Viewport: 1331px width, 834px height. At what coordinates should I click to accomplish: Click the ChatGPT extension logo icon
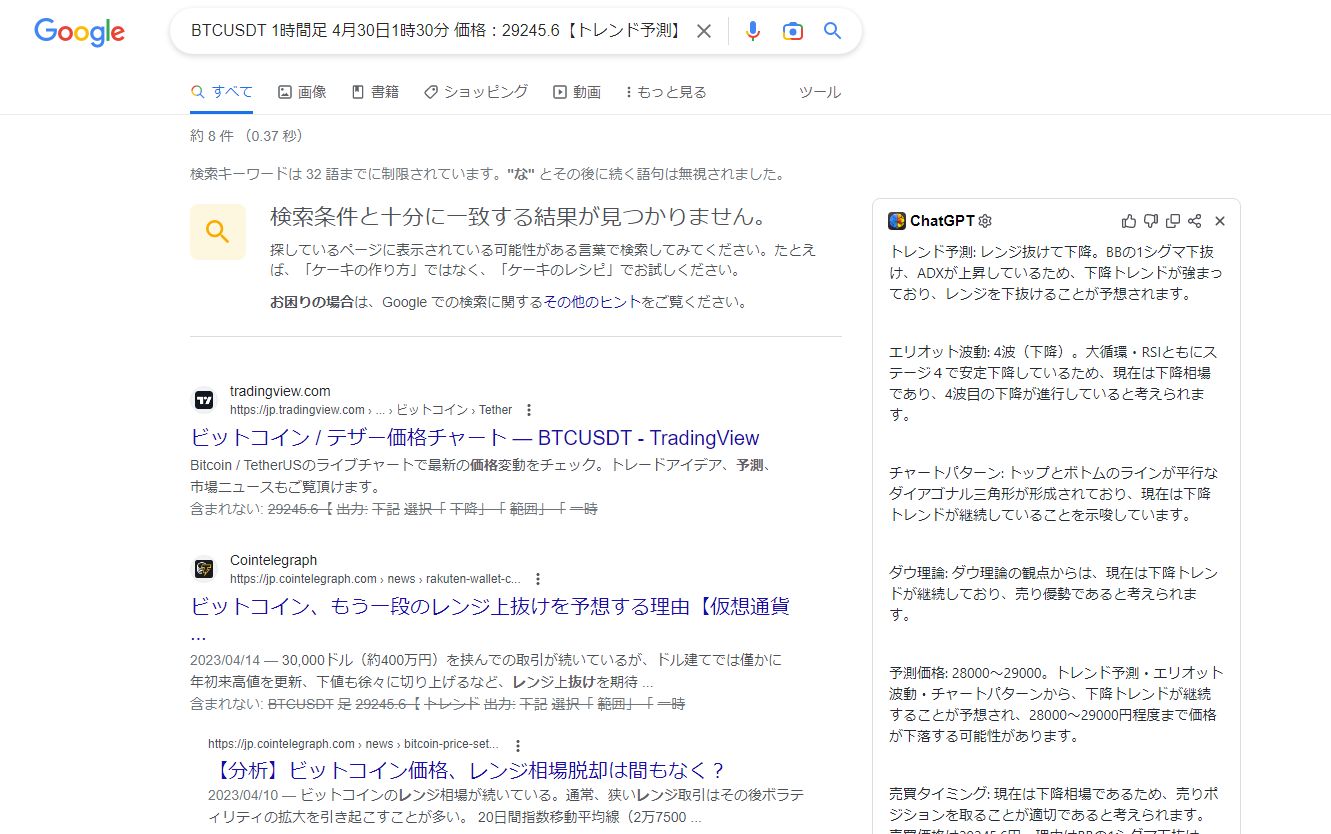pos(897,221)
